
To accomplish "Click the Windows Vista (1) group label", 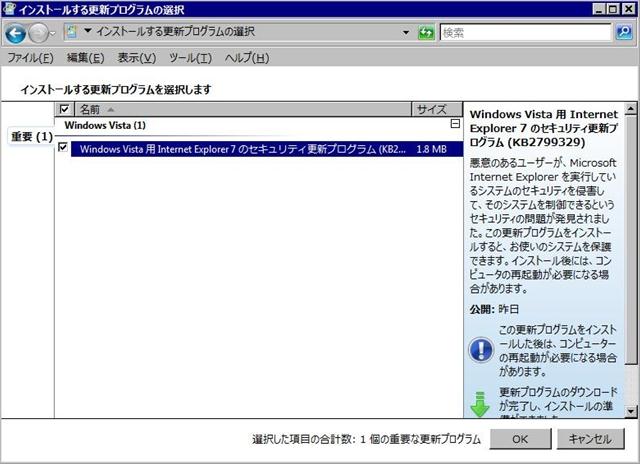I will 105,125.
